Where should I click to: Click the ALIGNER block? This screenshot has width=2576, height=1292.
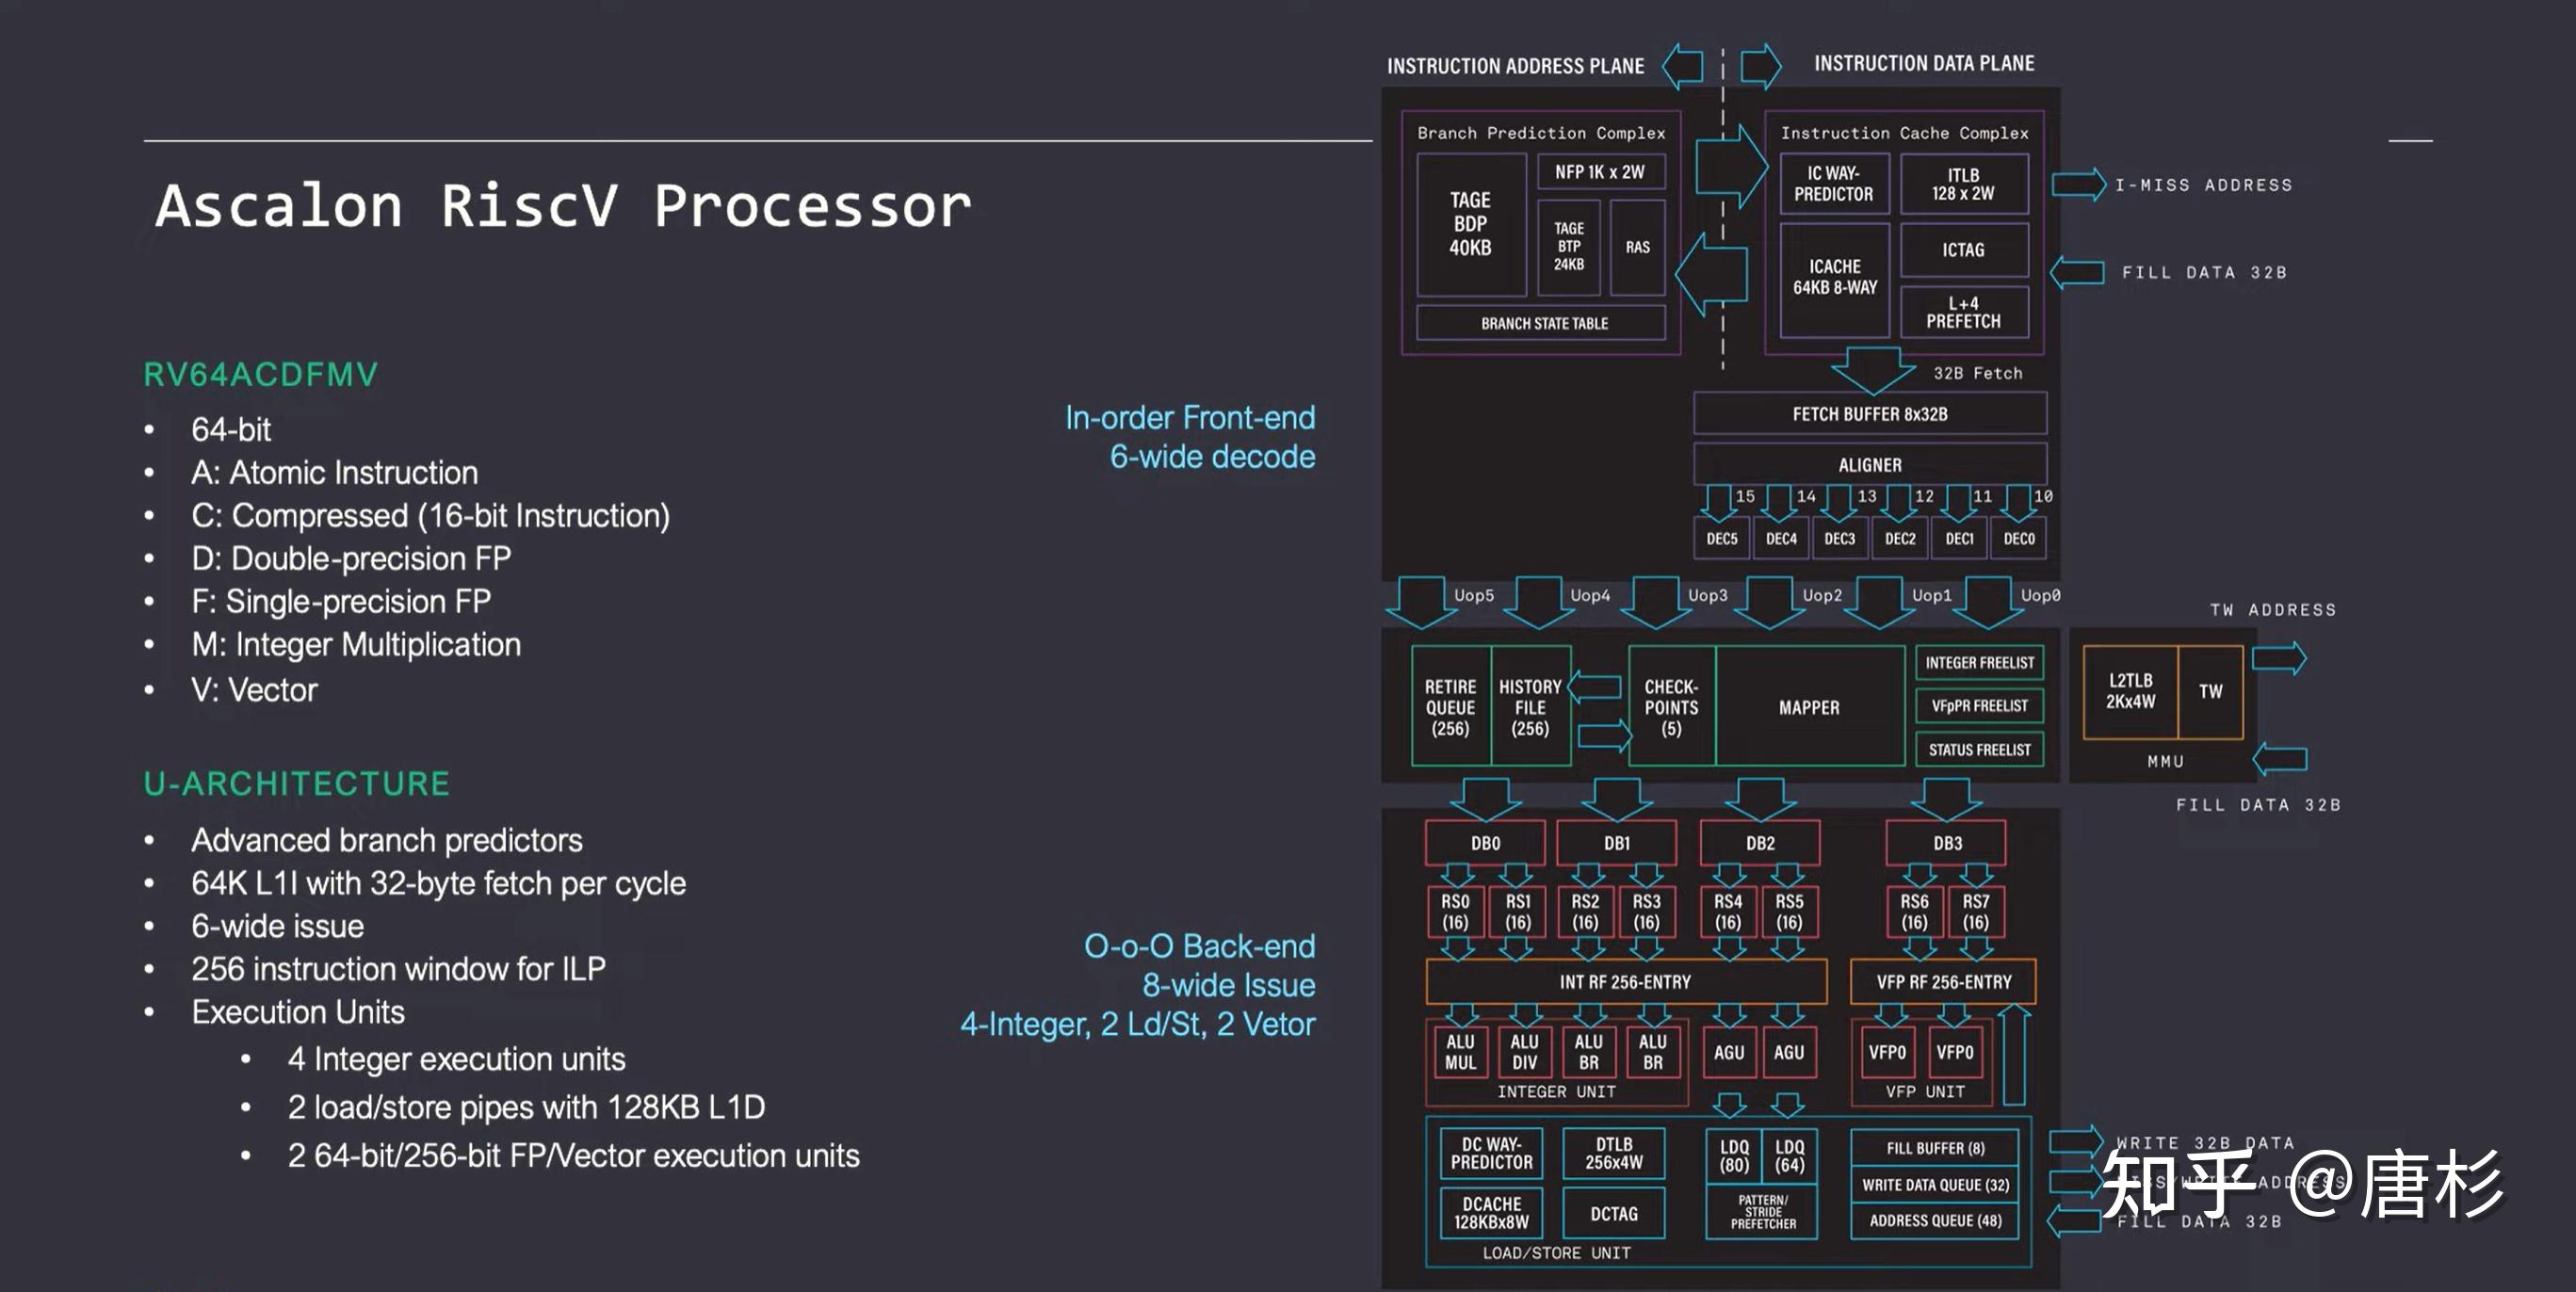[1869, 465]
